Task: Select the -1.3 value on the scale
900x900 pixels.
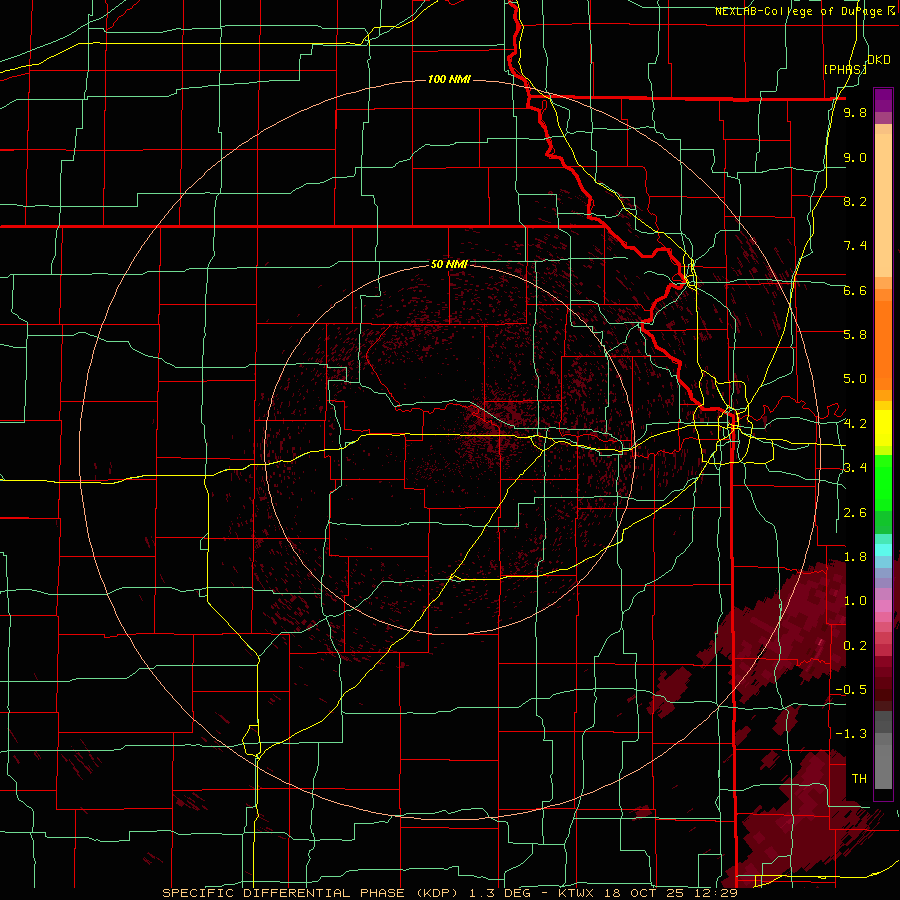Action: [851, 734]
